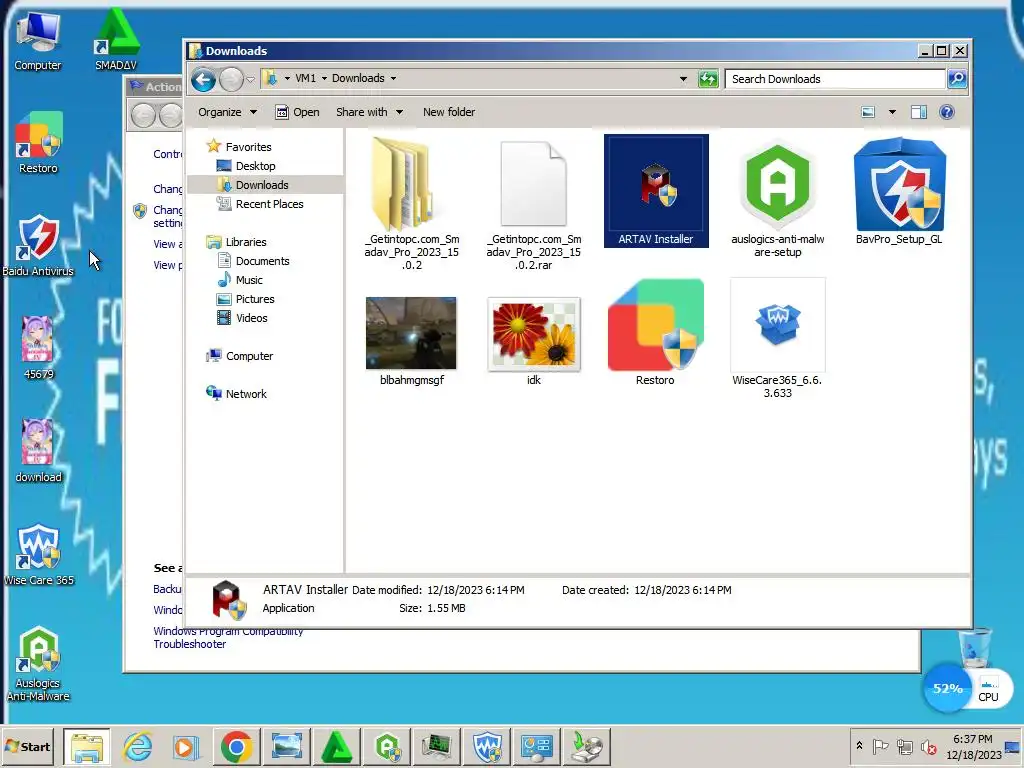Screen dimensions: 1024x768
Task: Open the ARTAV Installer file
Action: pyautogui.click(x=656, y=191)
